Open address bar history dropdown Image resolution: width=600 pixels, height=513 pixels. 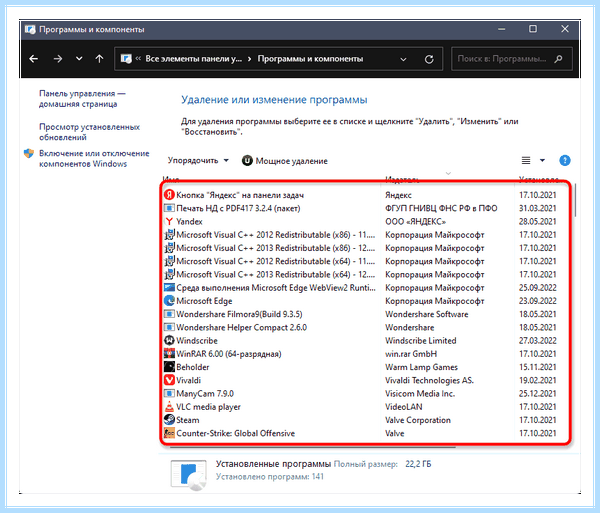(403, 59)
